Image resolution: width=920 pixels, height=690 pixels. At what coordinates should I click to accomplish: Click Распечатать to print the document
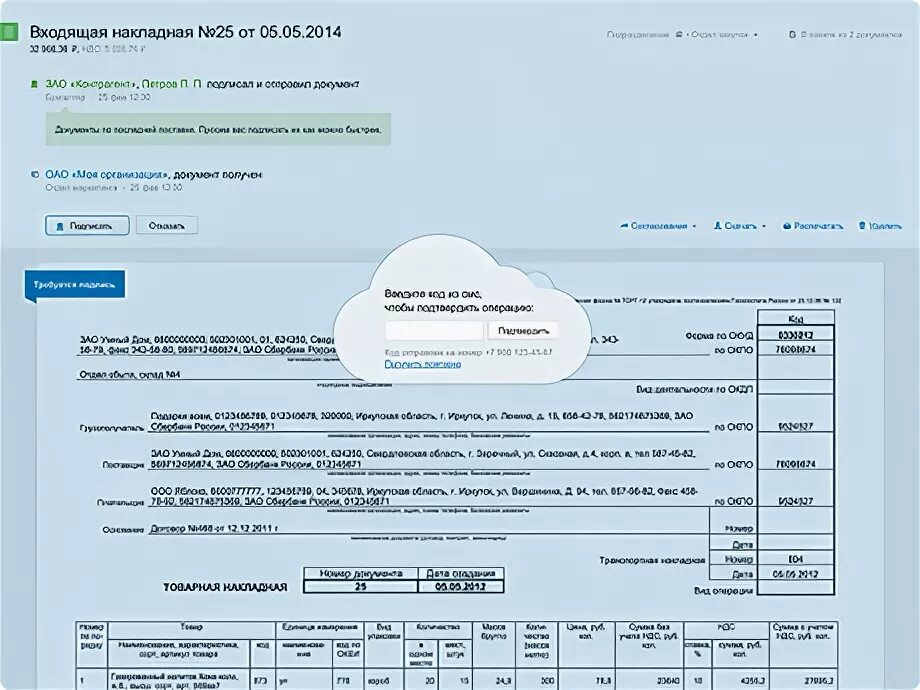pos(813,226)
